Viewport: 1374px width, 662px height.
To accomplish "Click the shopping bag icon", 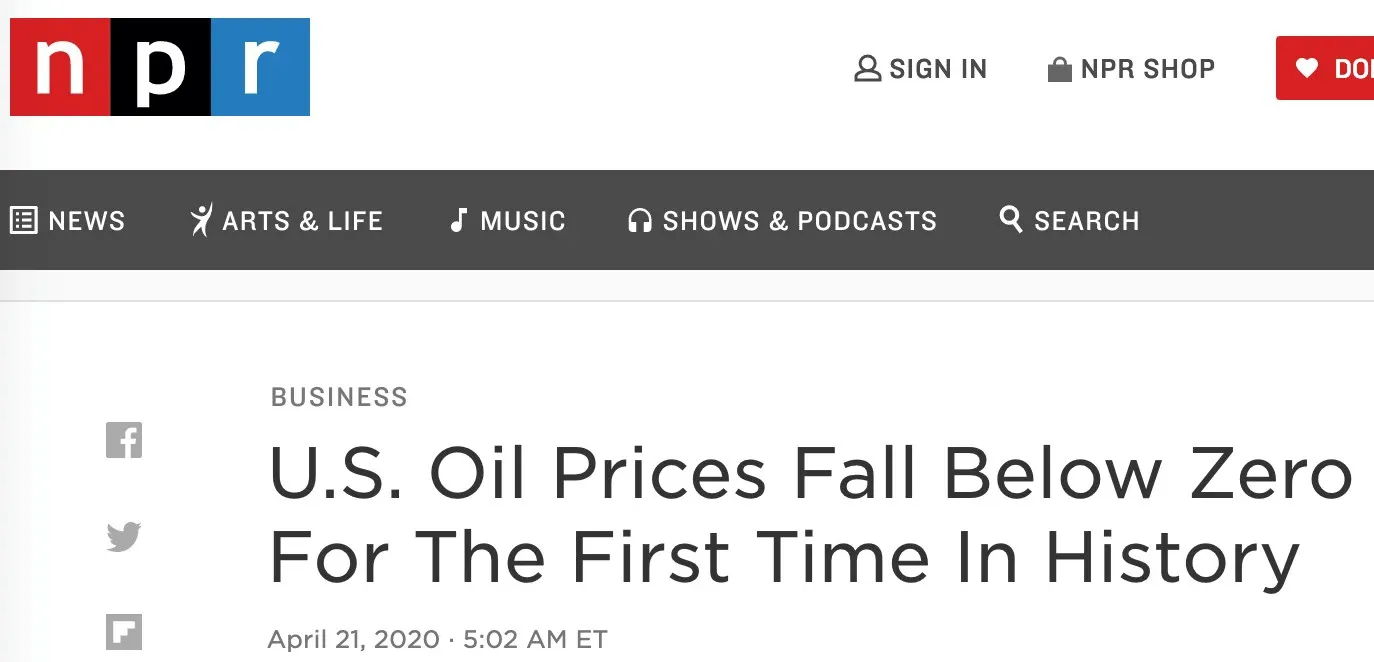I will tap(1059, 69).
